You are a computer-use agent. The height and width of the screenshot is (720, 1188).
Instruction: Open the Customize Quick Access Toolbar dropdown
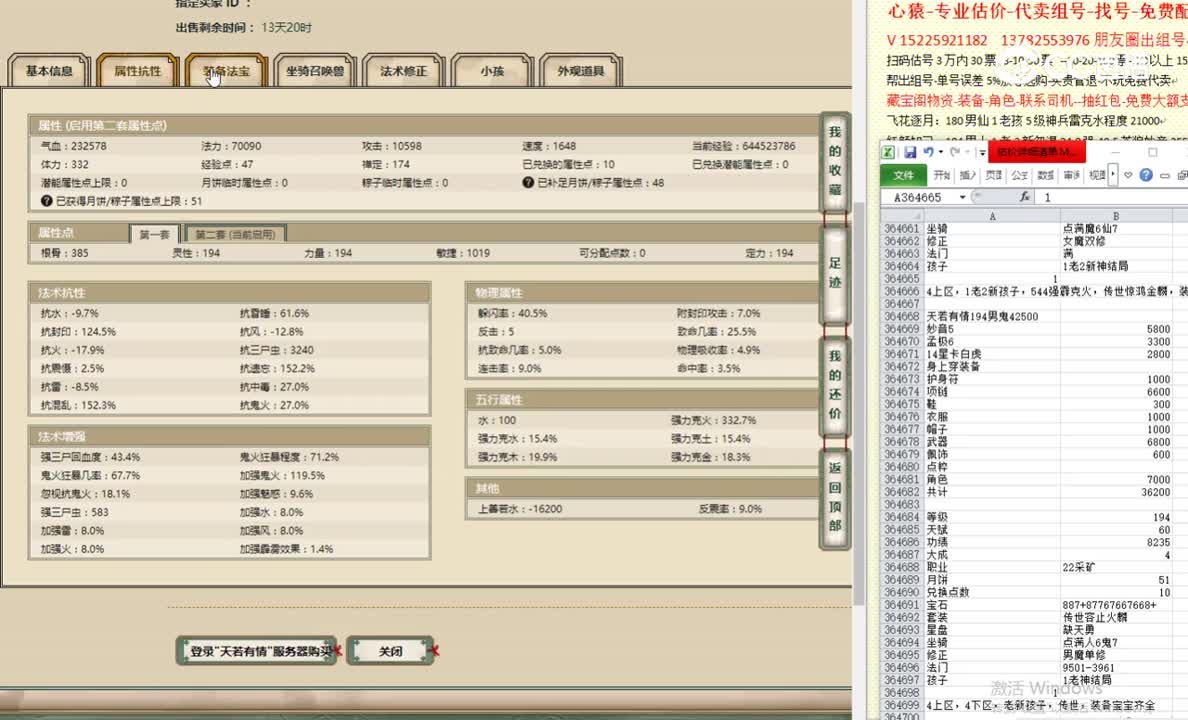coord(981,151)
